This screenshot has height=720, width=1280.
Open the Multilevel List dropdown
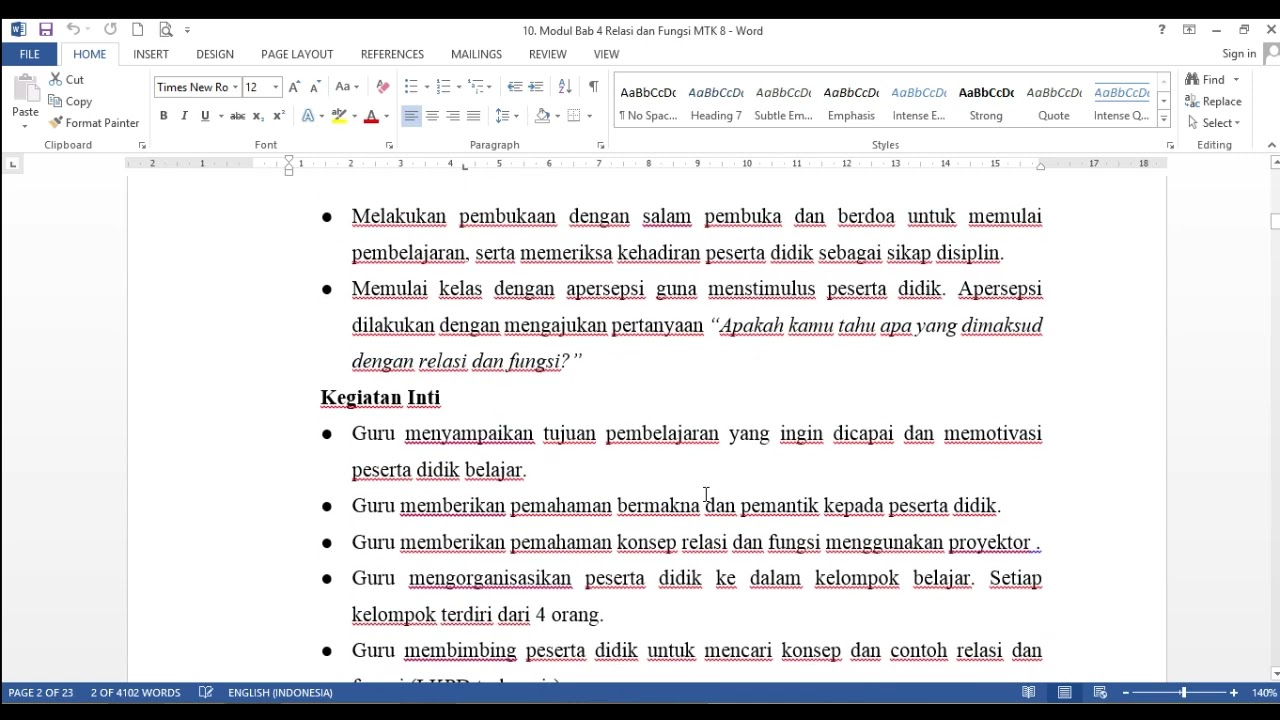pos(480,87)
